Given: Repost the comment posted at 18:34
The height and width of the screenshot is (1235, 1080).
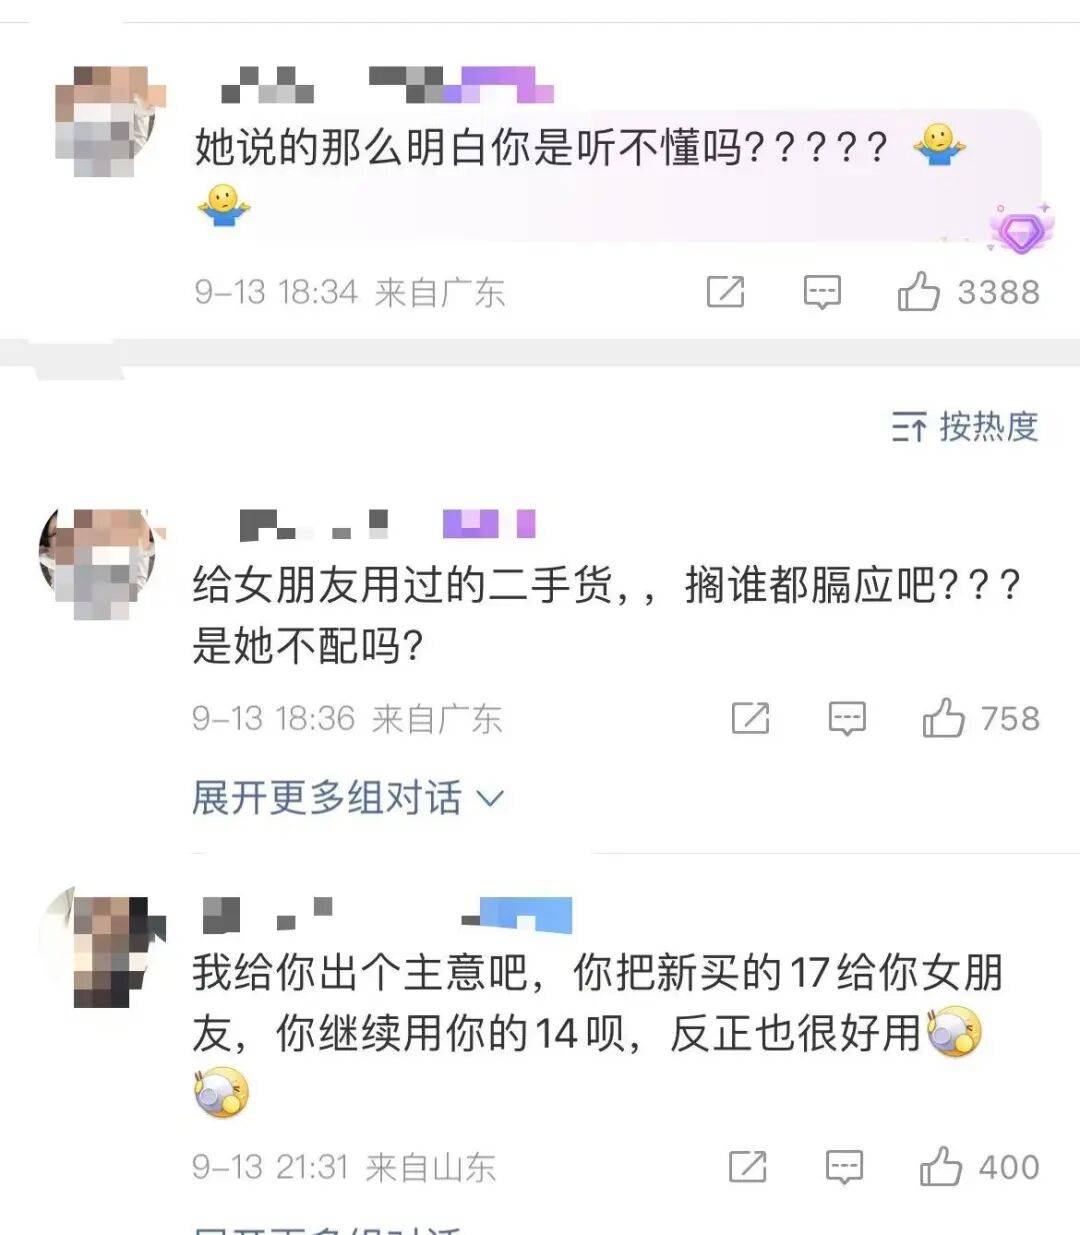Looking at the screenshot, I should point(725,292).
